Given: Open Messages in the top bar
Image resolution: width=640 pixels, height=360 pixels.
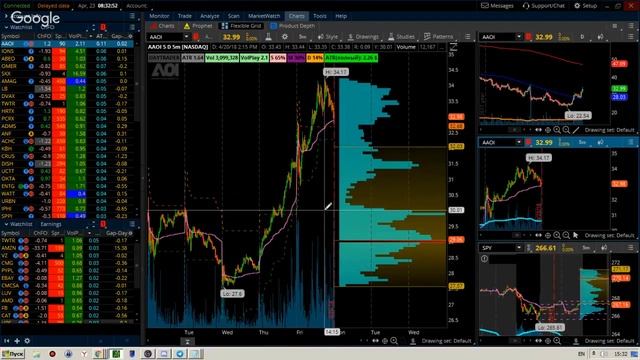Looking at the screenshot, I should point(497,6).
